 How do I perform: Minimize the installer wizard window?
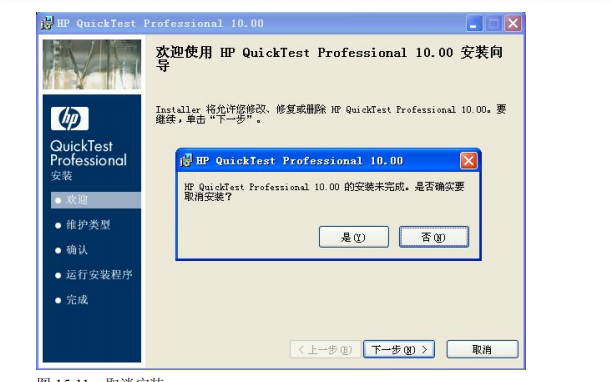click(x=474, y=24)
